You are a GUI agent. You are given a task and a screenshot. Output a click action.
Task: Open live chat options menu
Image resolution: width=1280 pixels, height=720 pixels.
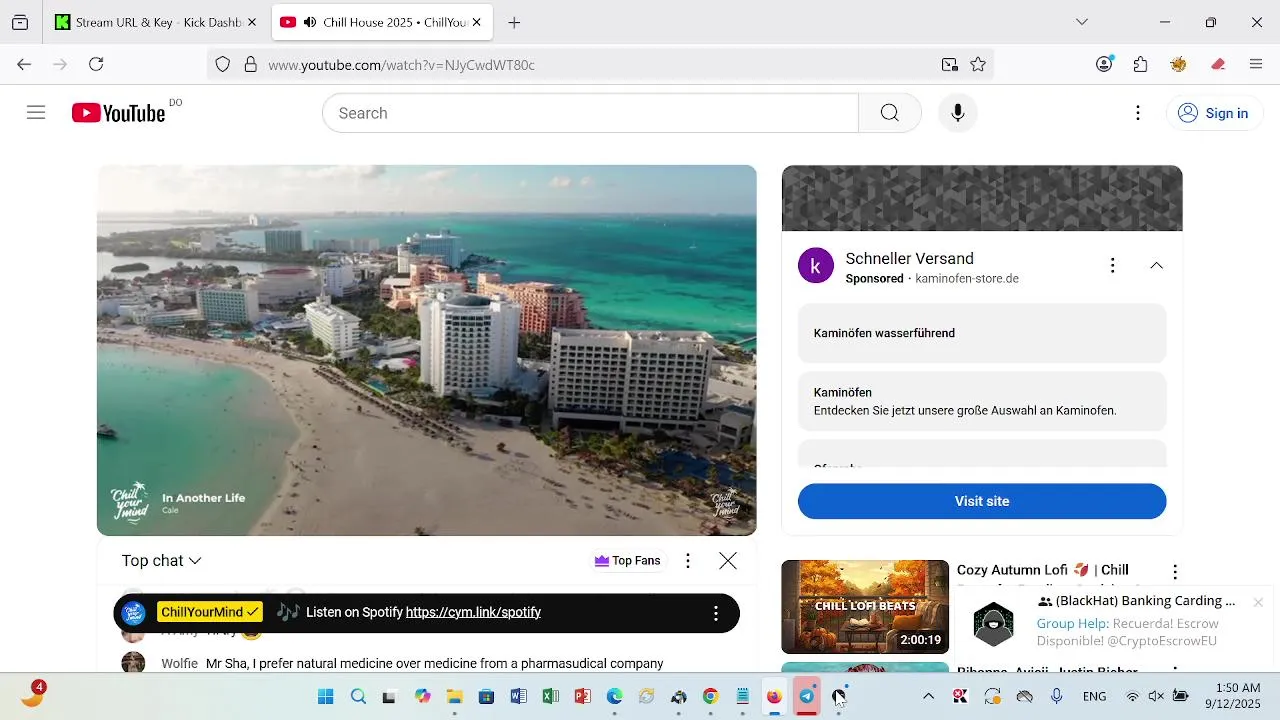coord(687,561)
